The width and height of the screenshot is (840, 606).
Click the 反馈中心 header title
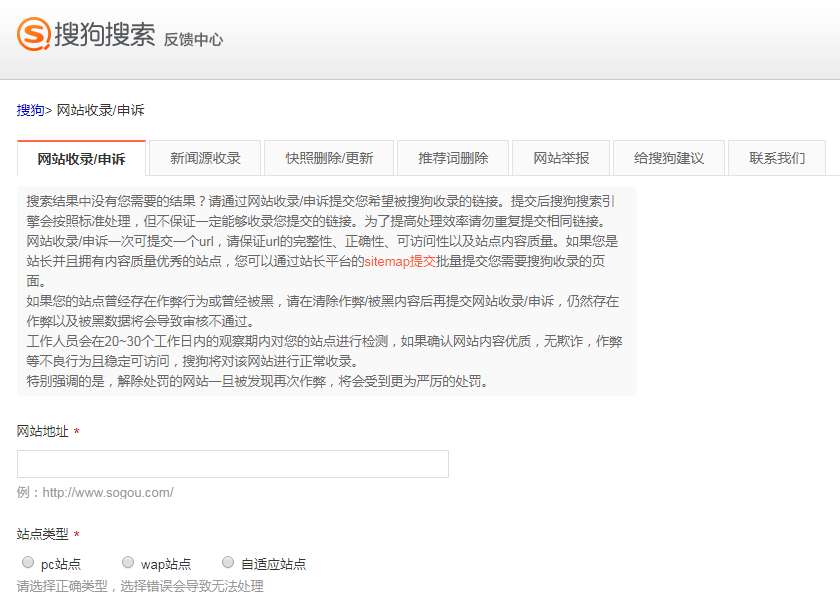(x=193, y=40)
